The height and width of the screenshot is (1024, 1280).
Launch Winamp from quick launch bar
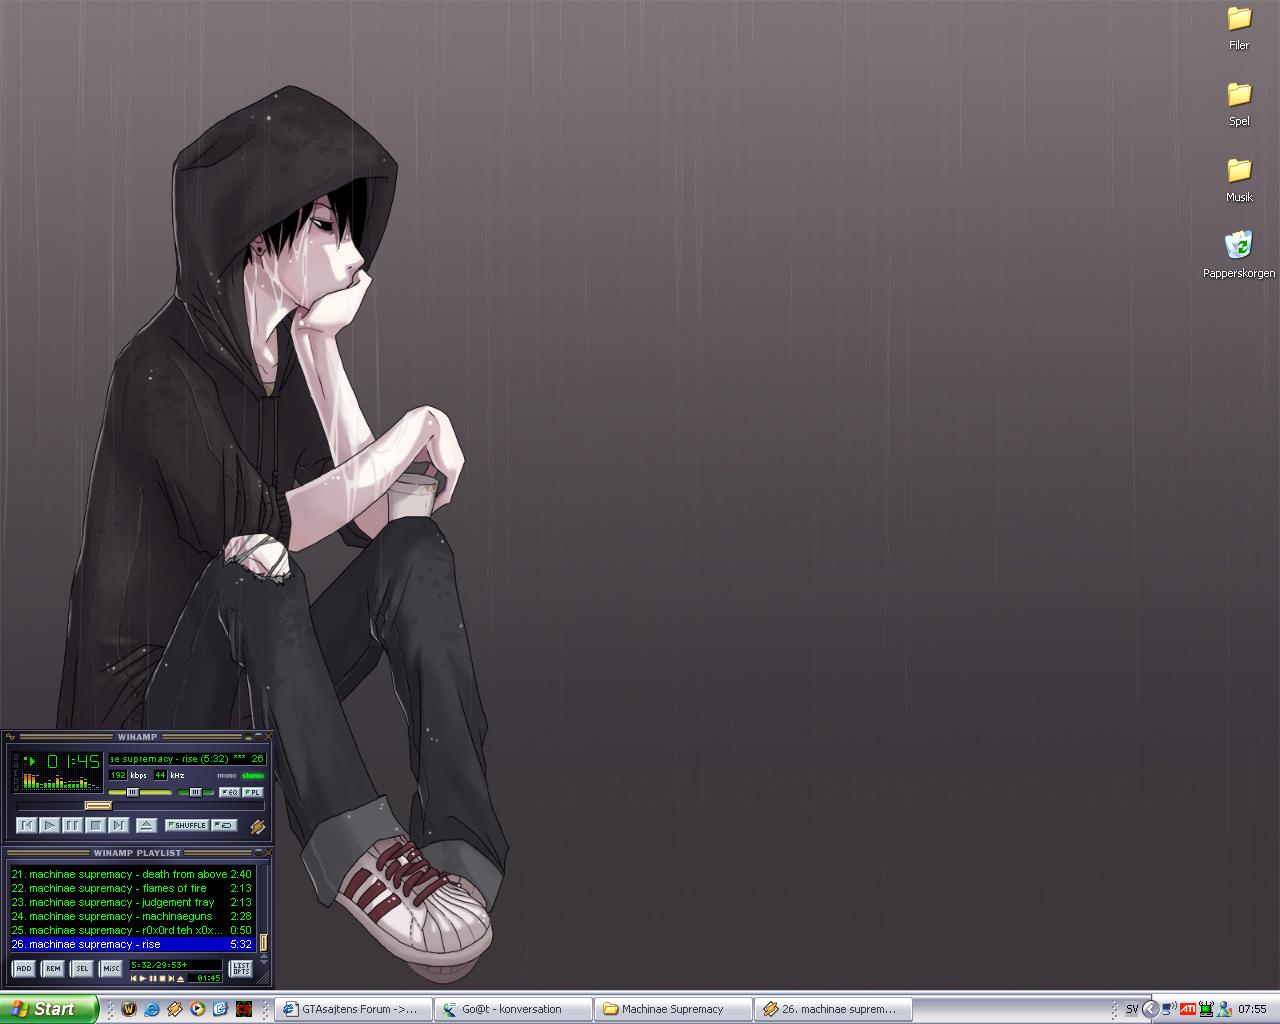point(175,1009)
